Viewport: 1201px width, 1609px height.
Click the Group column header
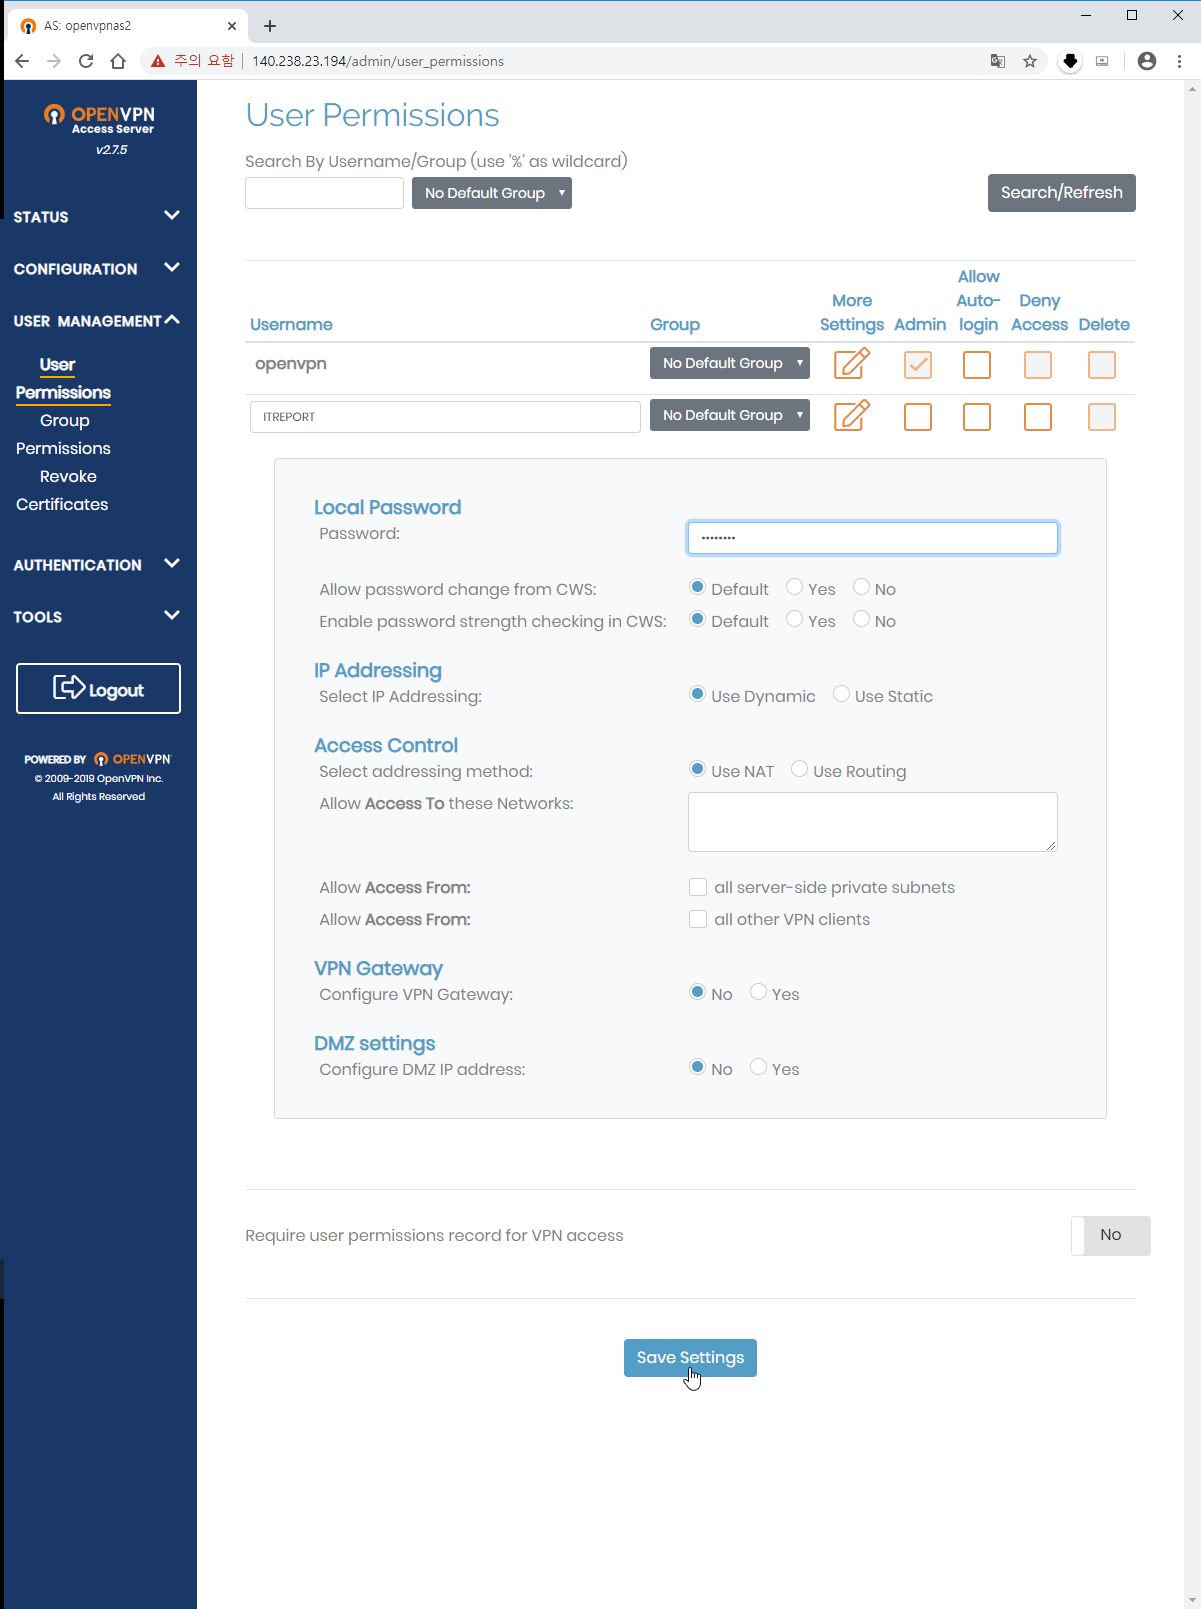point(675,324)
